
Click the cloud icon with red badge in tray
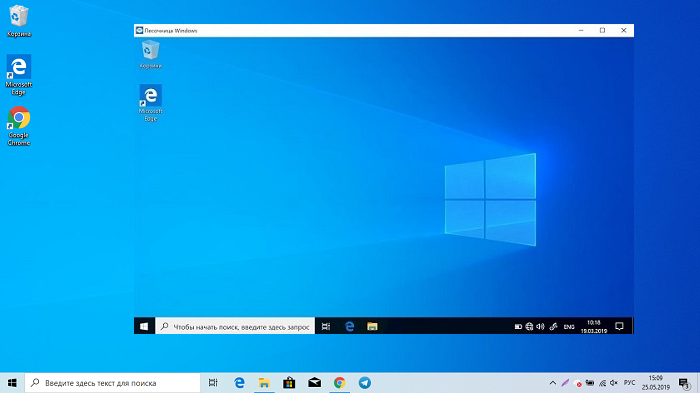tap(578, 383)
